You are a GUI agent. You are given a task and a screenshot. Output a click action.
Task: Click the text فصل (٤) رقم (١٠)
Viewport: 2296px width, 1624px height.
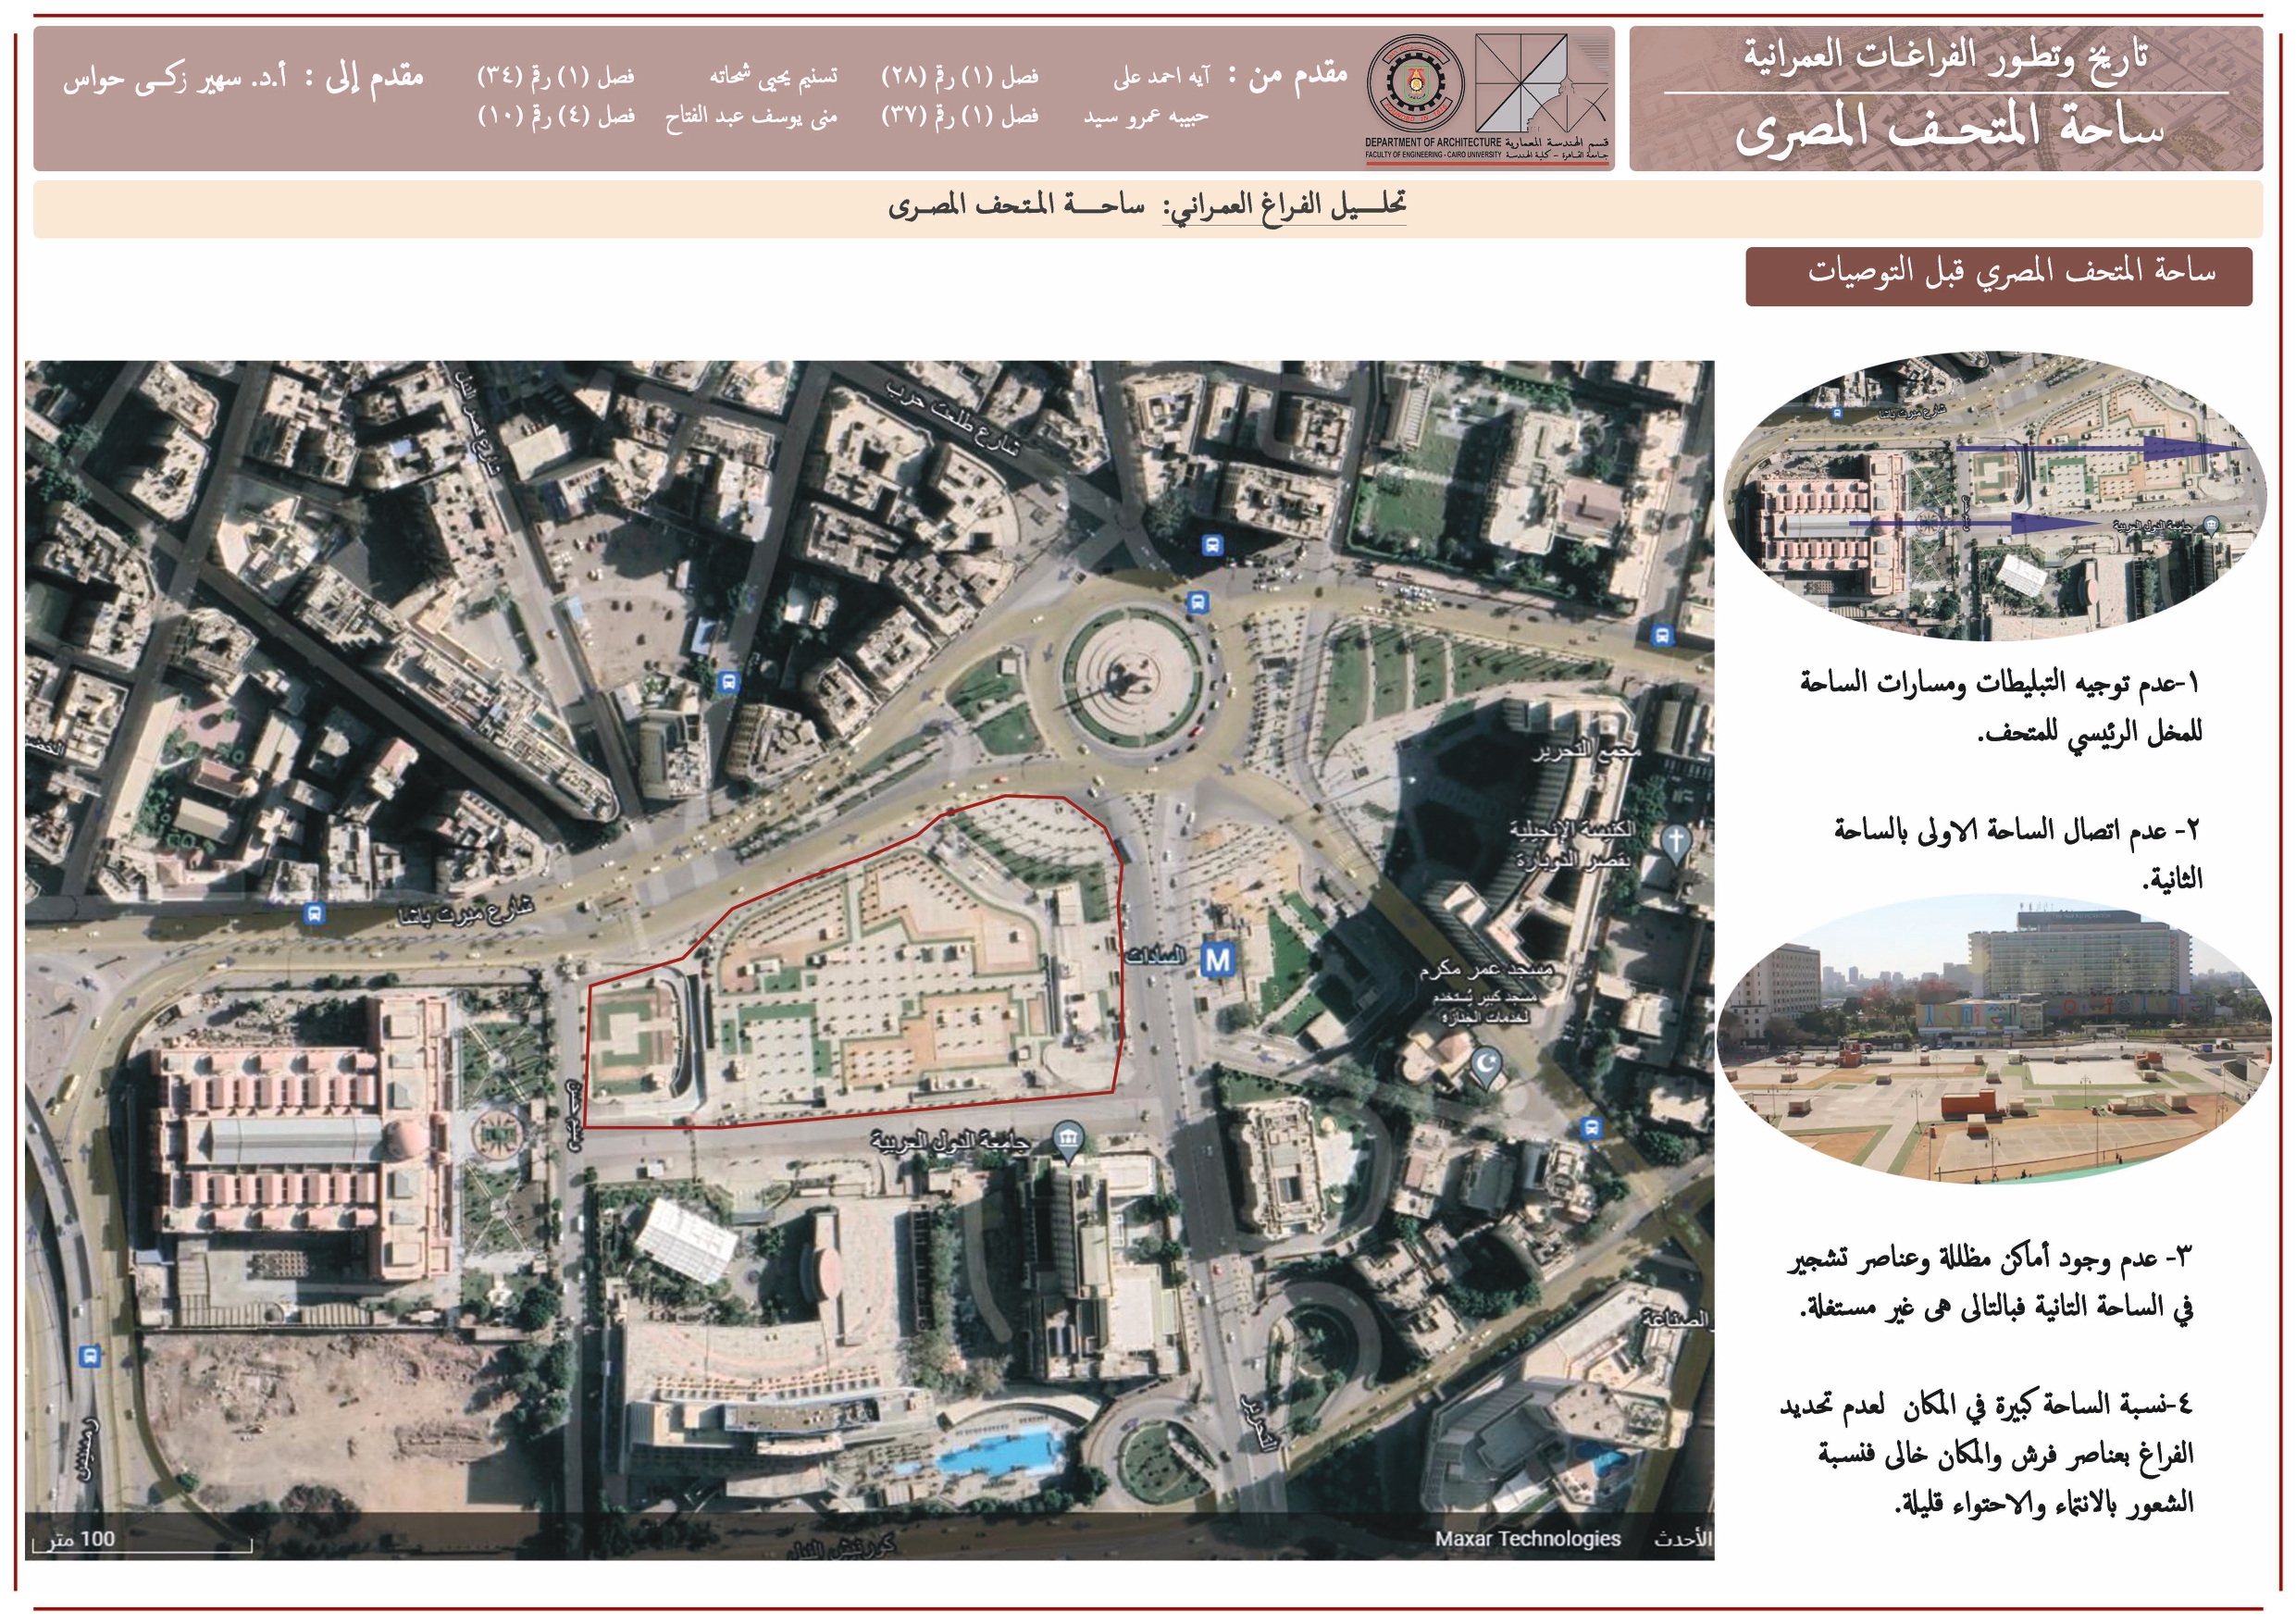(x=557, y=117)
